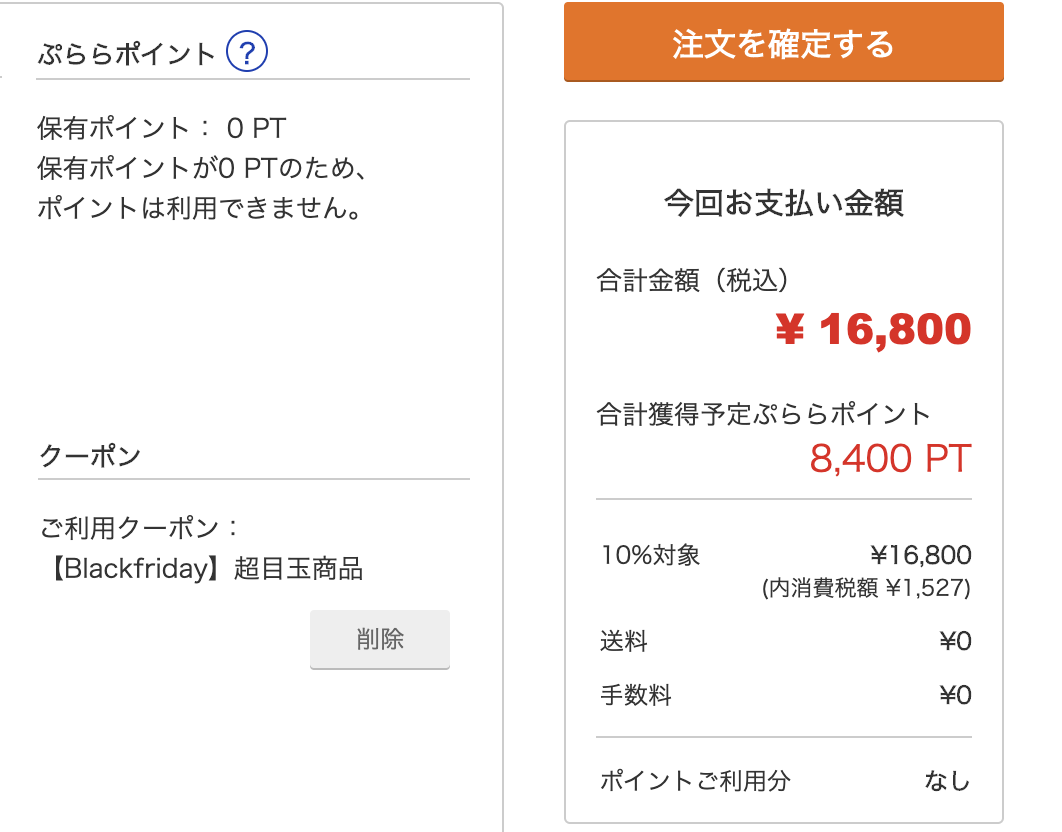Click the 保有ポイント 0 PT balance text
This screenshot has width=1062, height=832.
(x=162, y=128)
